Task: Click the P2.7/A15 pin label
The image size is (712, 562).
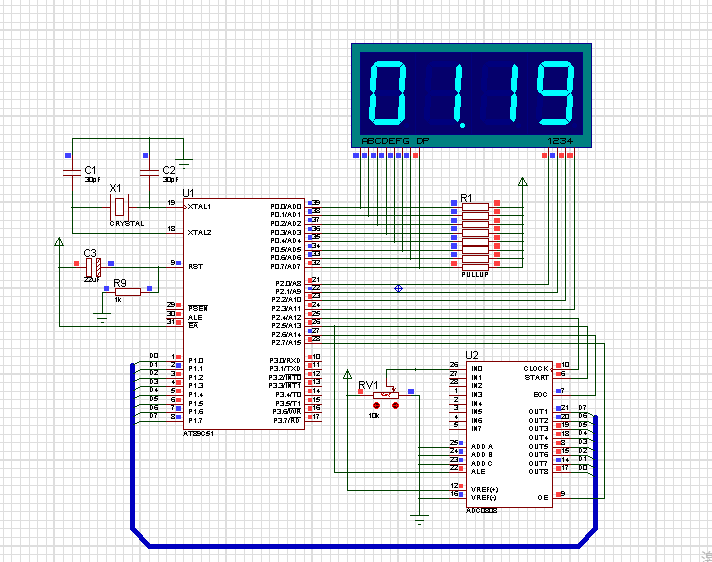Action: pos(286,343)
